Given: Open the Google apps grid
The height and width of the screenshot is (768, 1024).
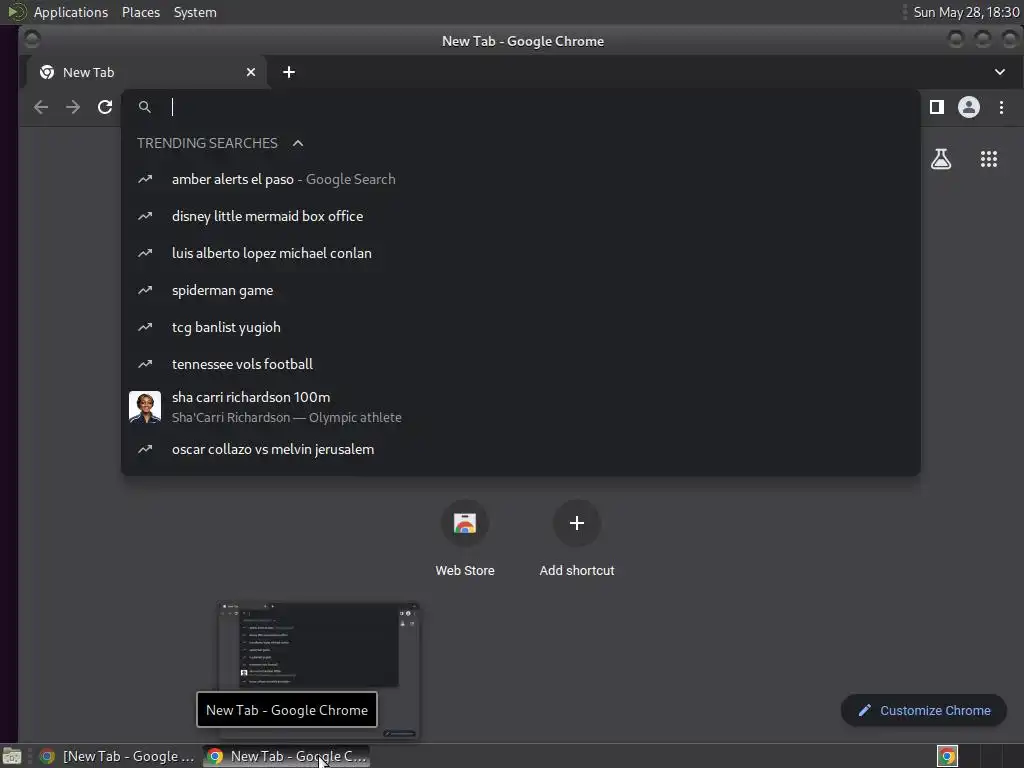Looking at the screenshot, I should tap(989, 159).
